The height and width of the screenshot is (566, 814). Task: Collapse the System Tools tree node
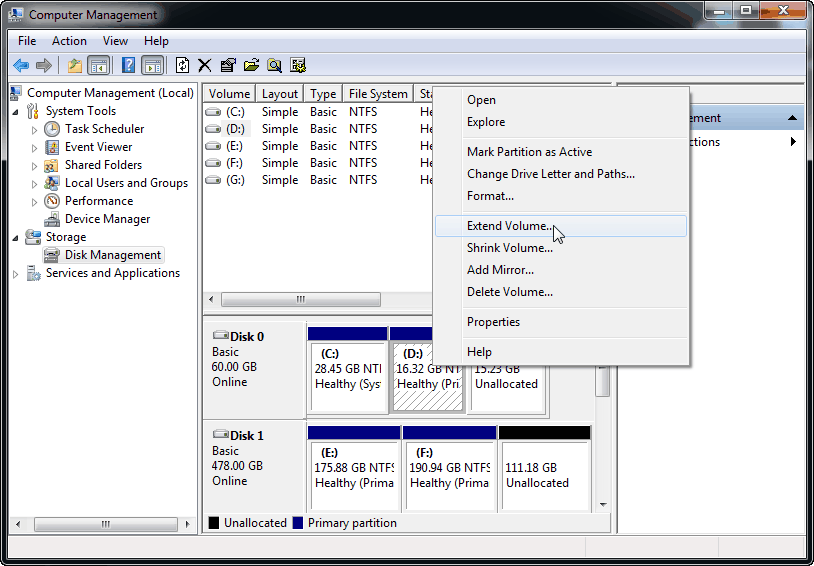coord(16,111)
